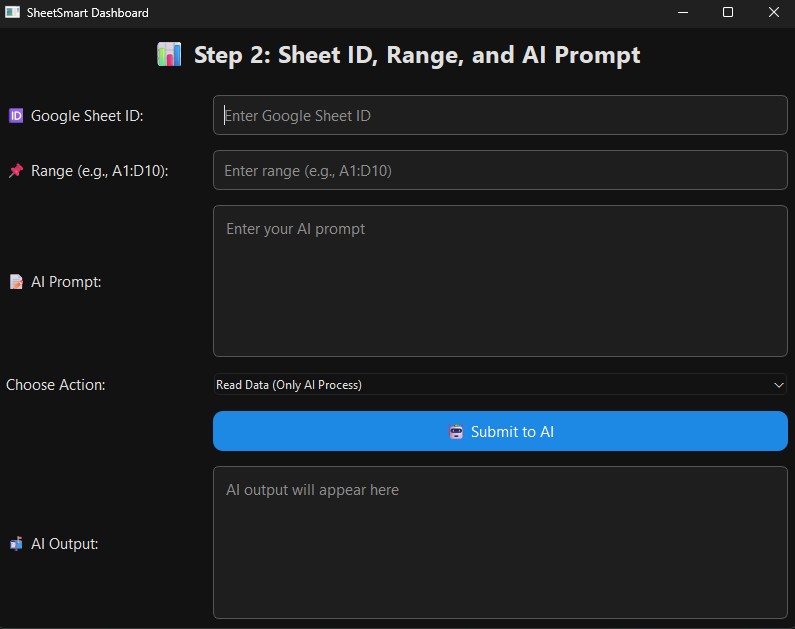Click the Choose Action label
Viewport: 795px width, 629px height.
[x=56, y=385]
